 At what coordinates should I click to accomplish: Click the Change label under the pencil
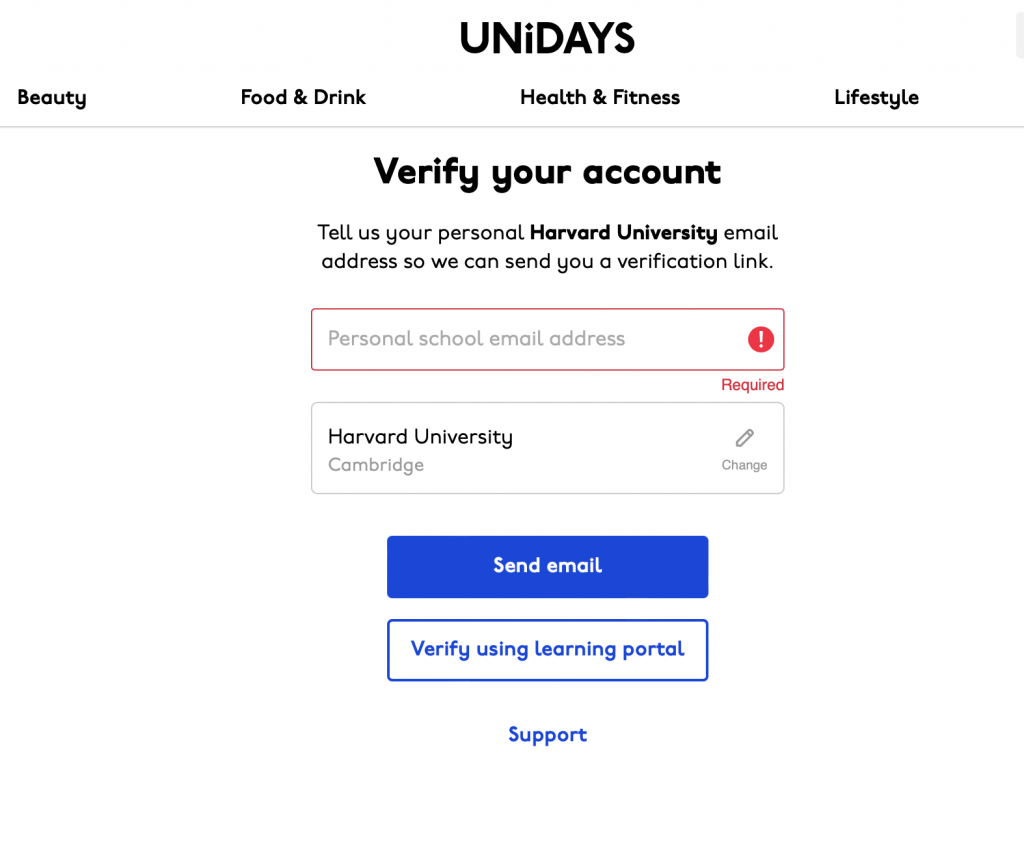pos(744,465)
